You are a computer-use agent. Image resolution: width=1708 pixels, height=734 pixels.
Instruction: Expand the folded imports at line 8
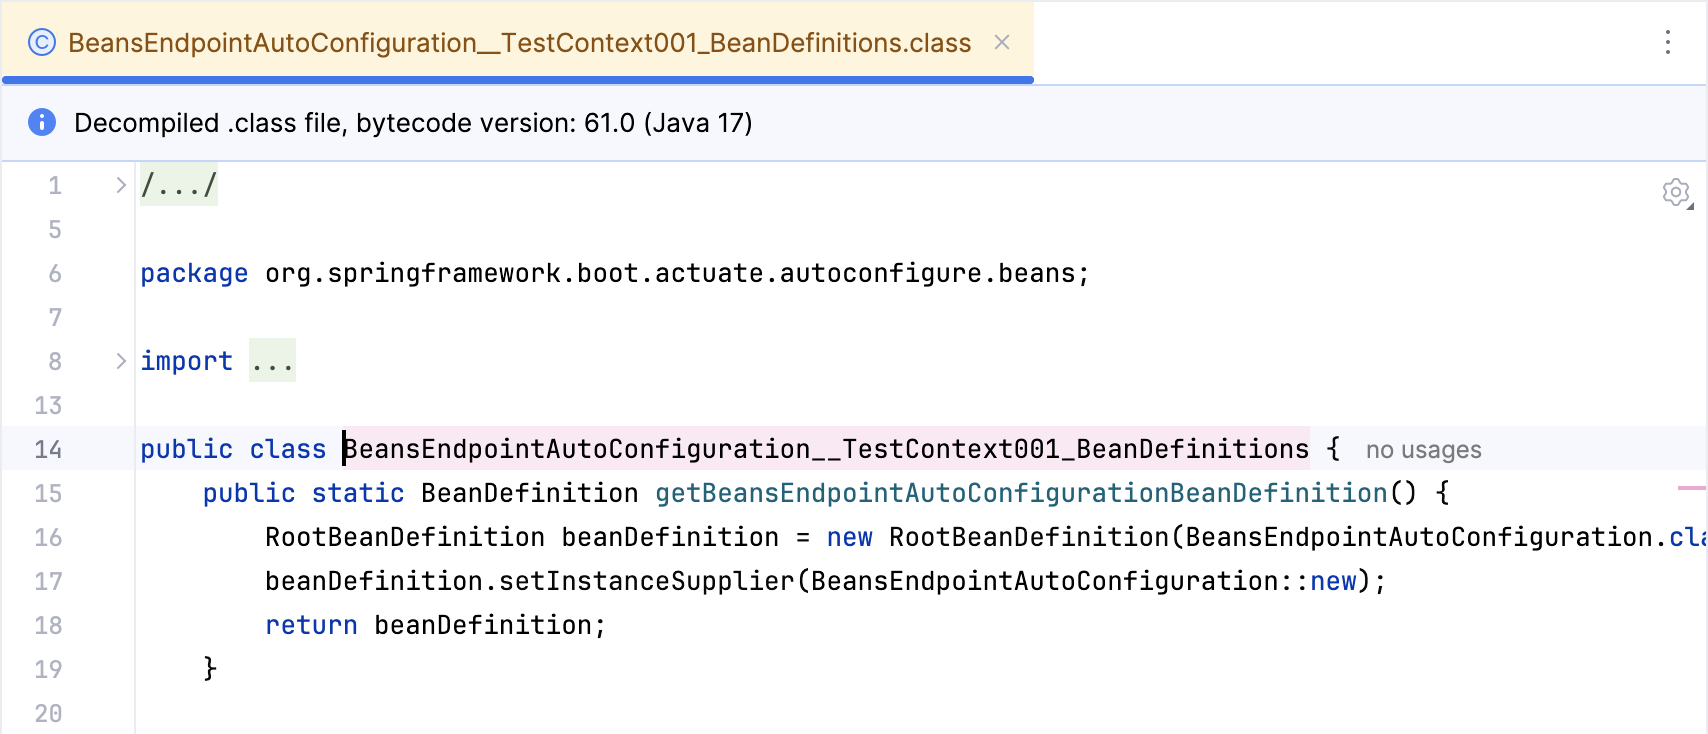pyautogui.click(x=120, y=361)
